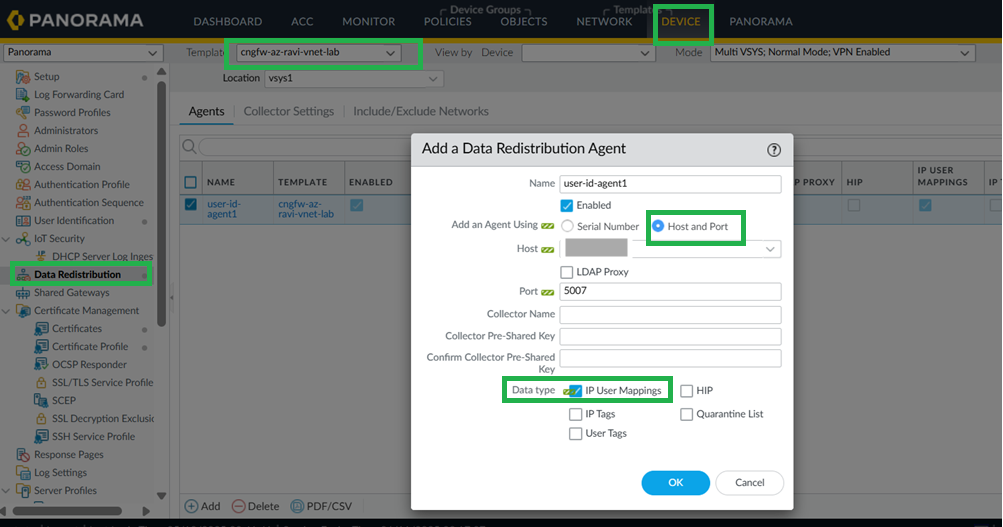Check the HIP data type checkbox
Image resolution: width=1003 pixels, height=527 pixels.
pos(687,390)
